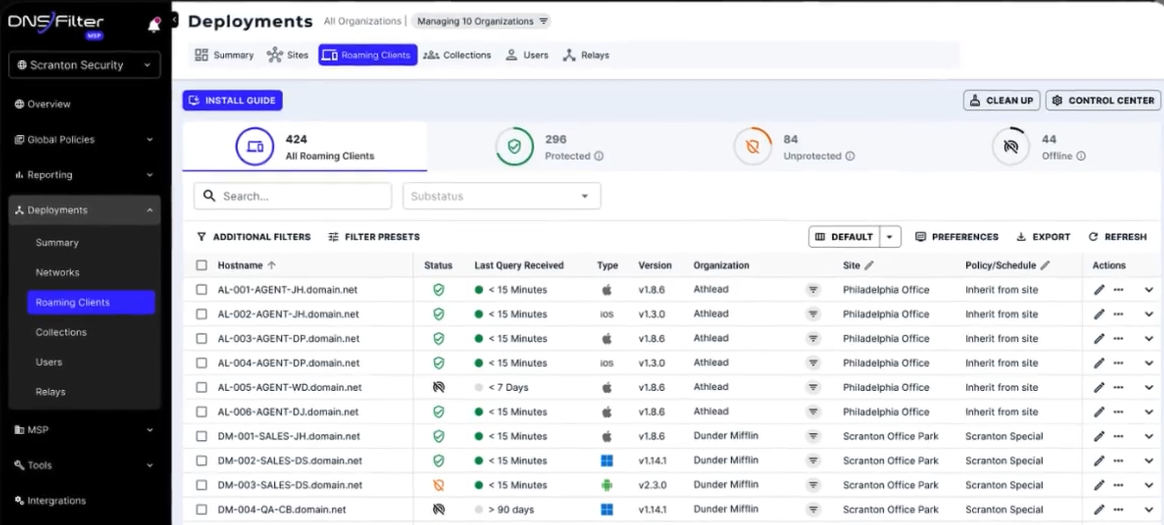
Task: Open the CONTROL CENTER
Action: click(x=1103, y=100)
